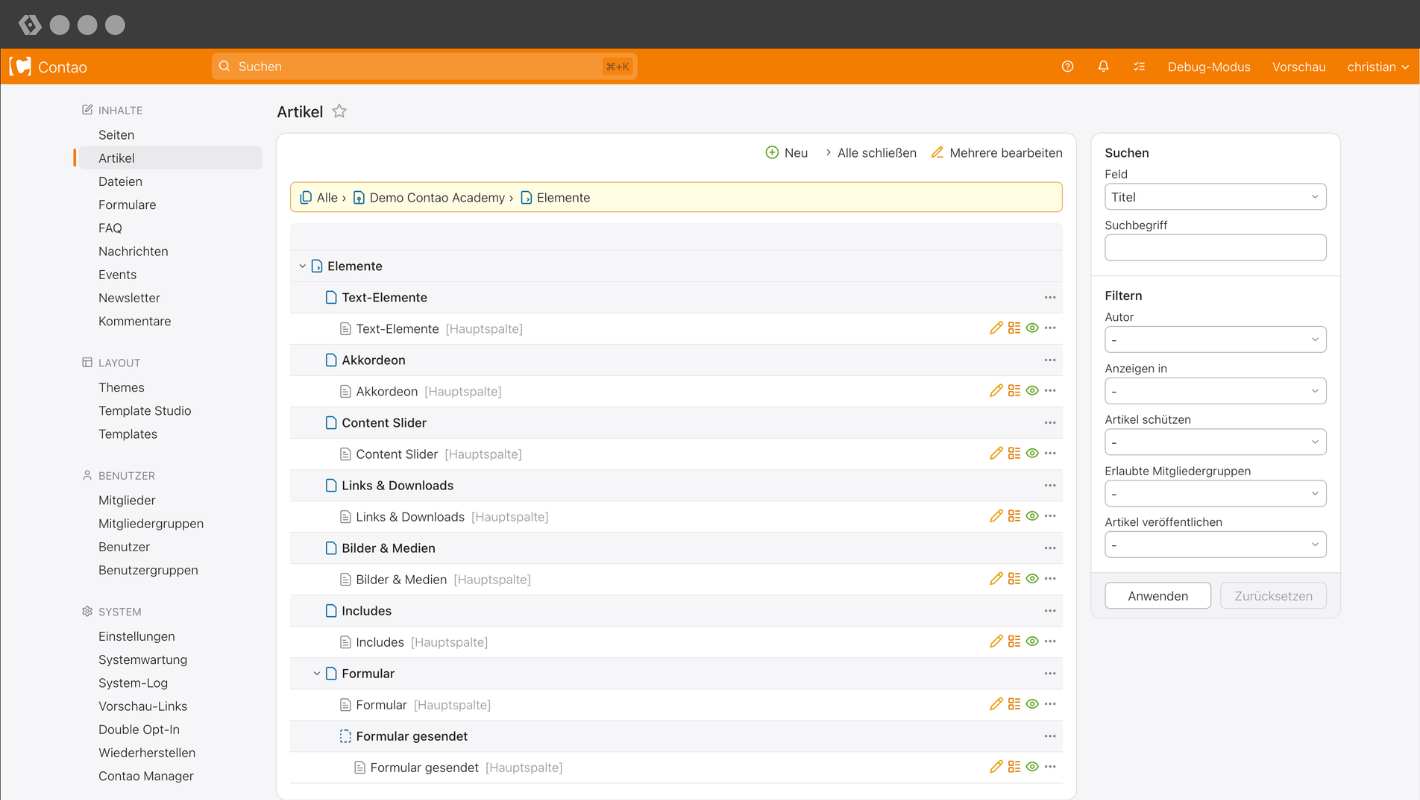
Task: Open the Autor filter dropdown
Action: click(x=1215, y=340)
